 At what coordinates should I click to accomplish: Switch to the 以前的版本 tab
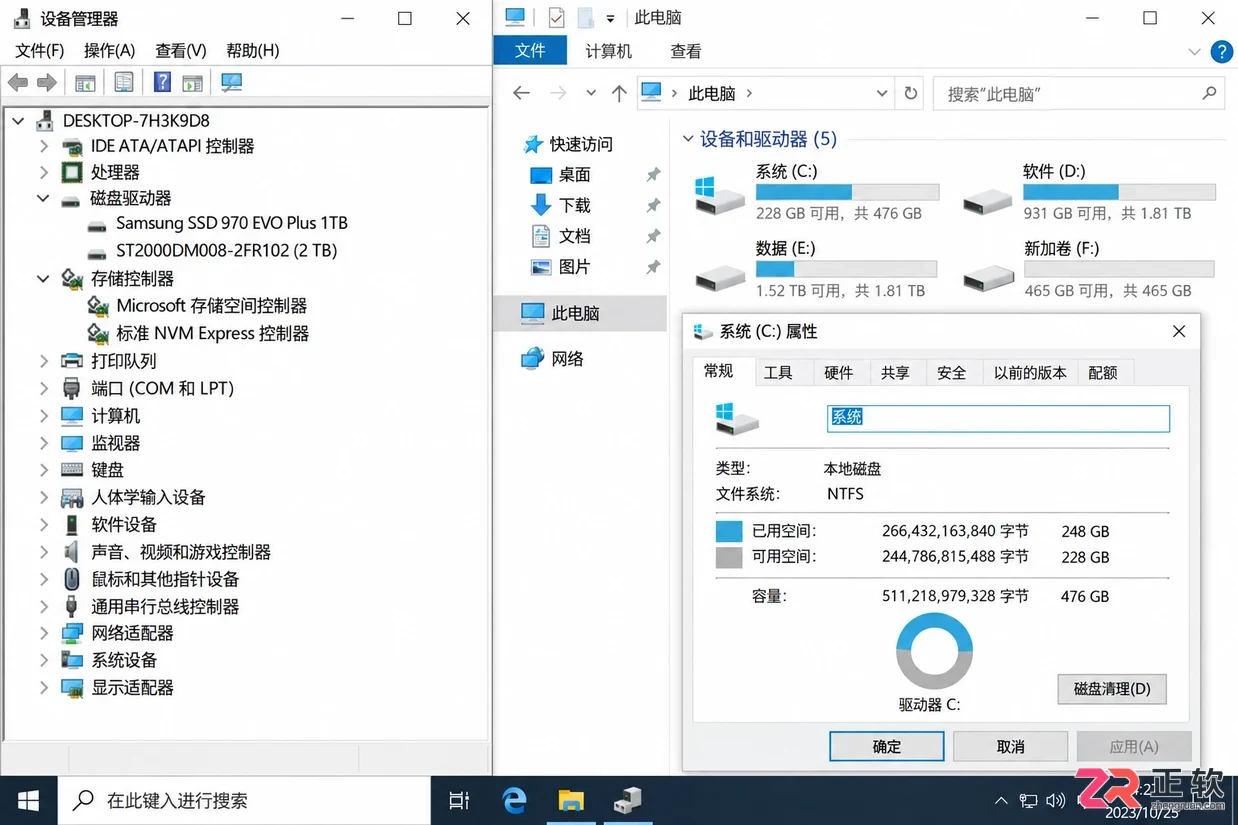(x=1030, y=373)
